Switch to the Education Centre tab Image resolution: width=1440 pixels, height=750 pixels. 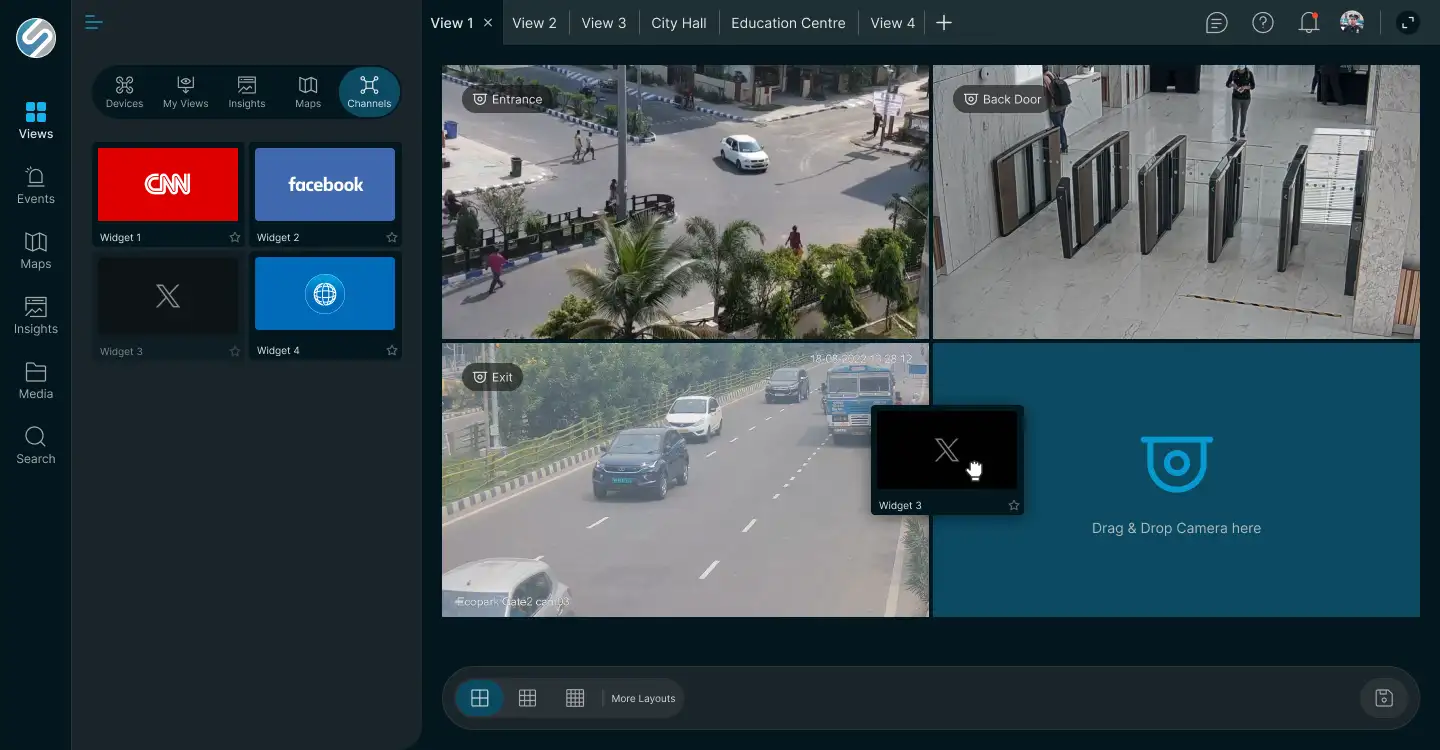click(x=788, y=23)
